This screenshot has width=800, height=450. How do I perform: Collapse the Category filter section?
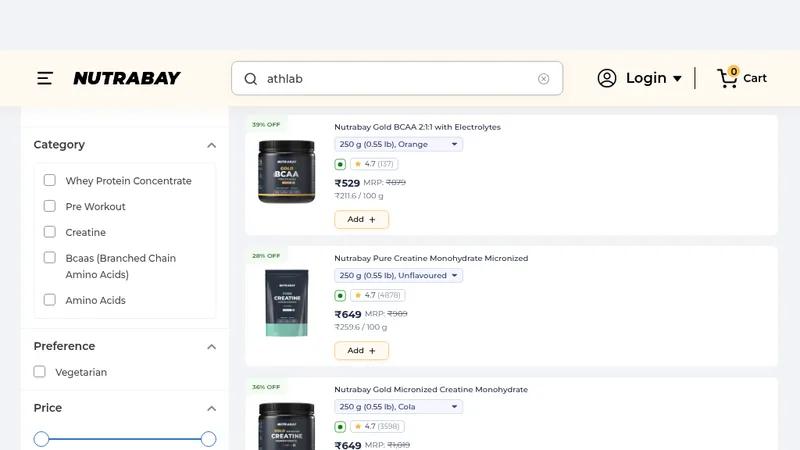point(211,145)
